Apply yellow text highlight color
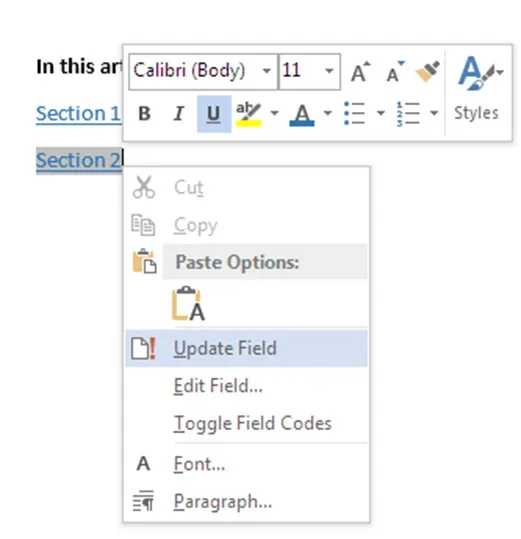This screenshot has width=521, height=539. click(248, 114)
